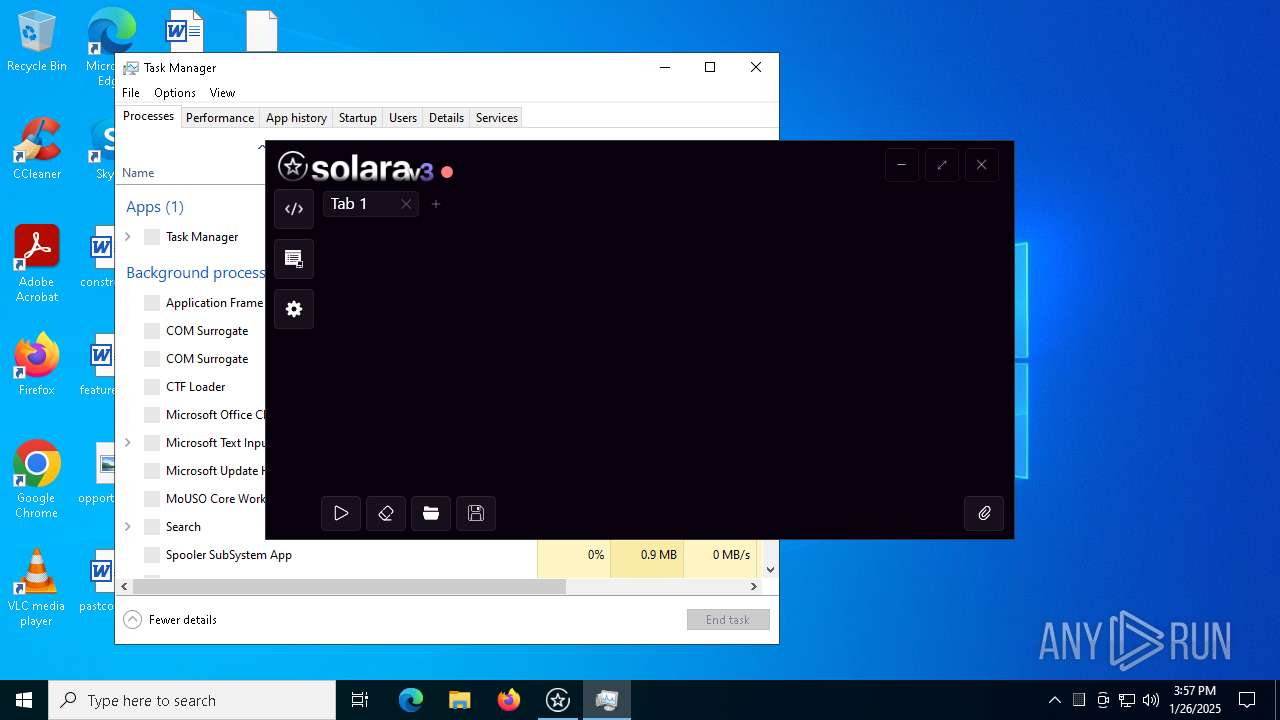Image resolution: width=1280 pixels, height=720 pixels.
Task: Open Task View from the taskbar
Action: 360,700
